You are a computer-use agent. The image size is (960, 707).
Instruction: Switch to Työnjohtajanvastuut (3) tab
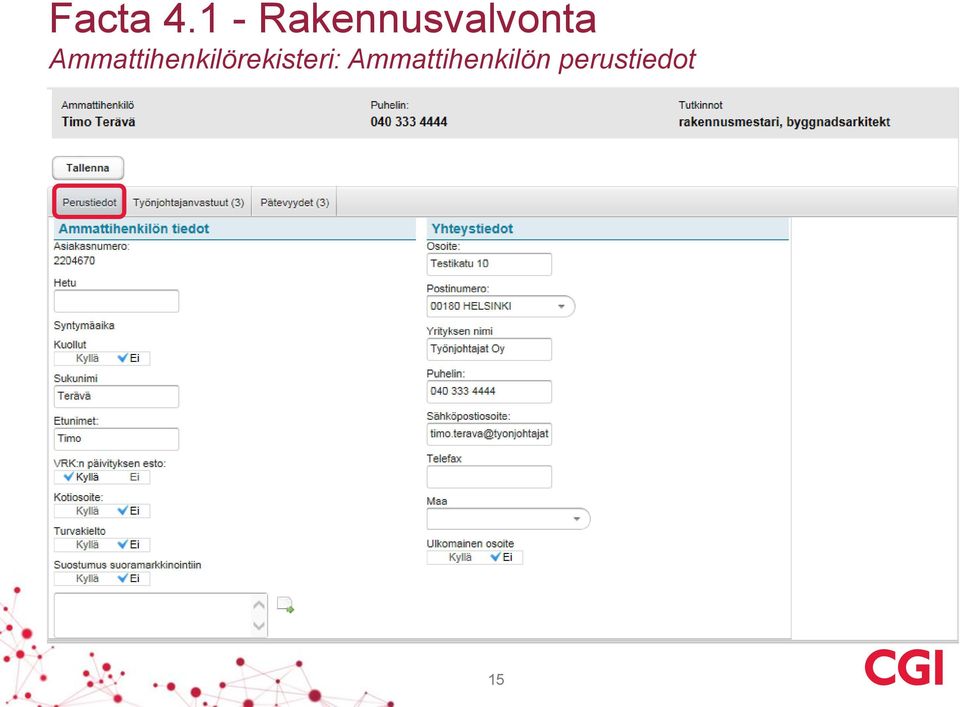tap(189, 202)
